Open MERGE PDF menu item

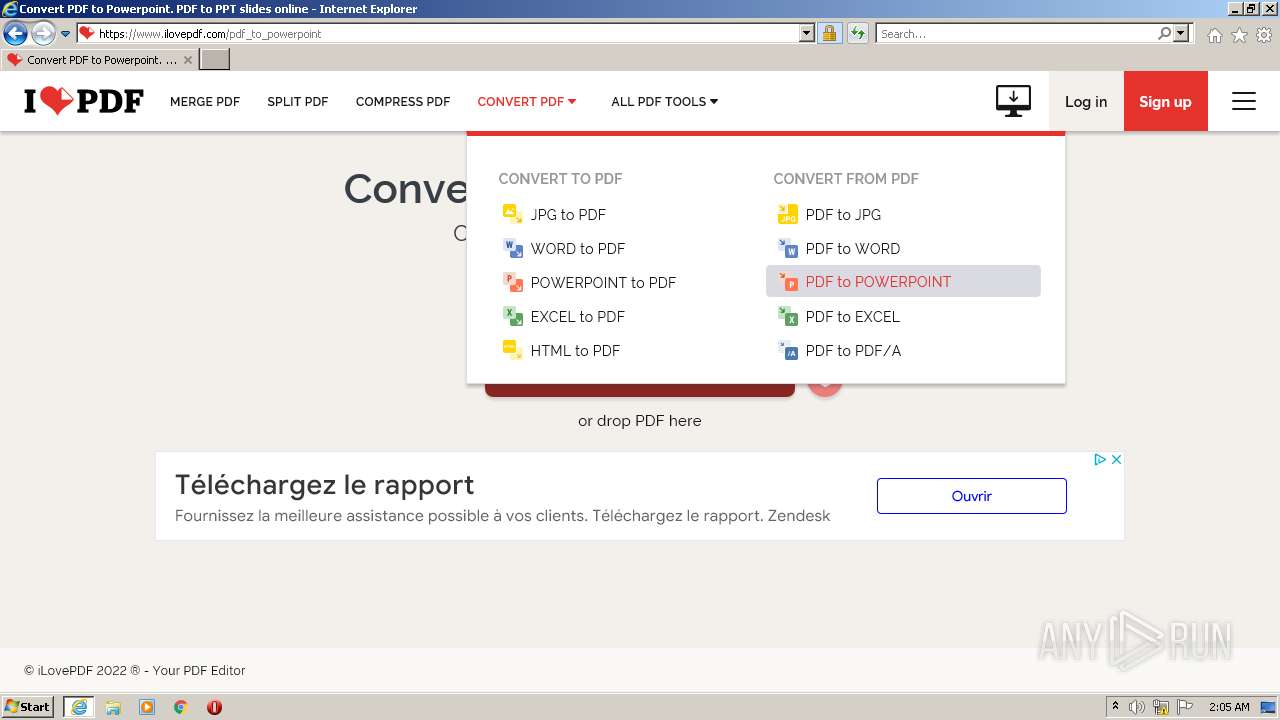pos(205,101)
